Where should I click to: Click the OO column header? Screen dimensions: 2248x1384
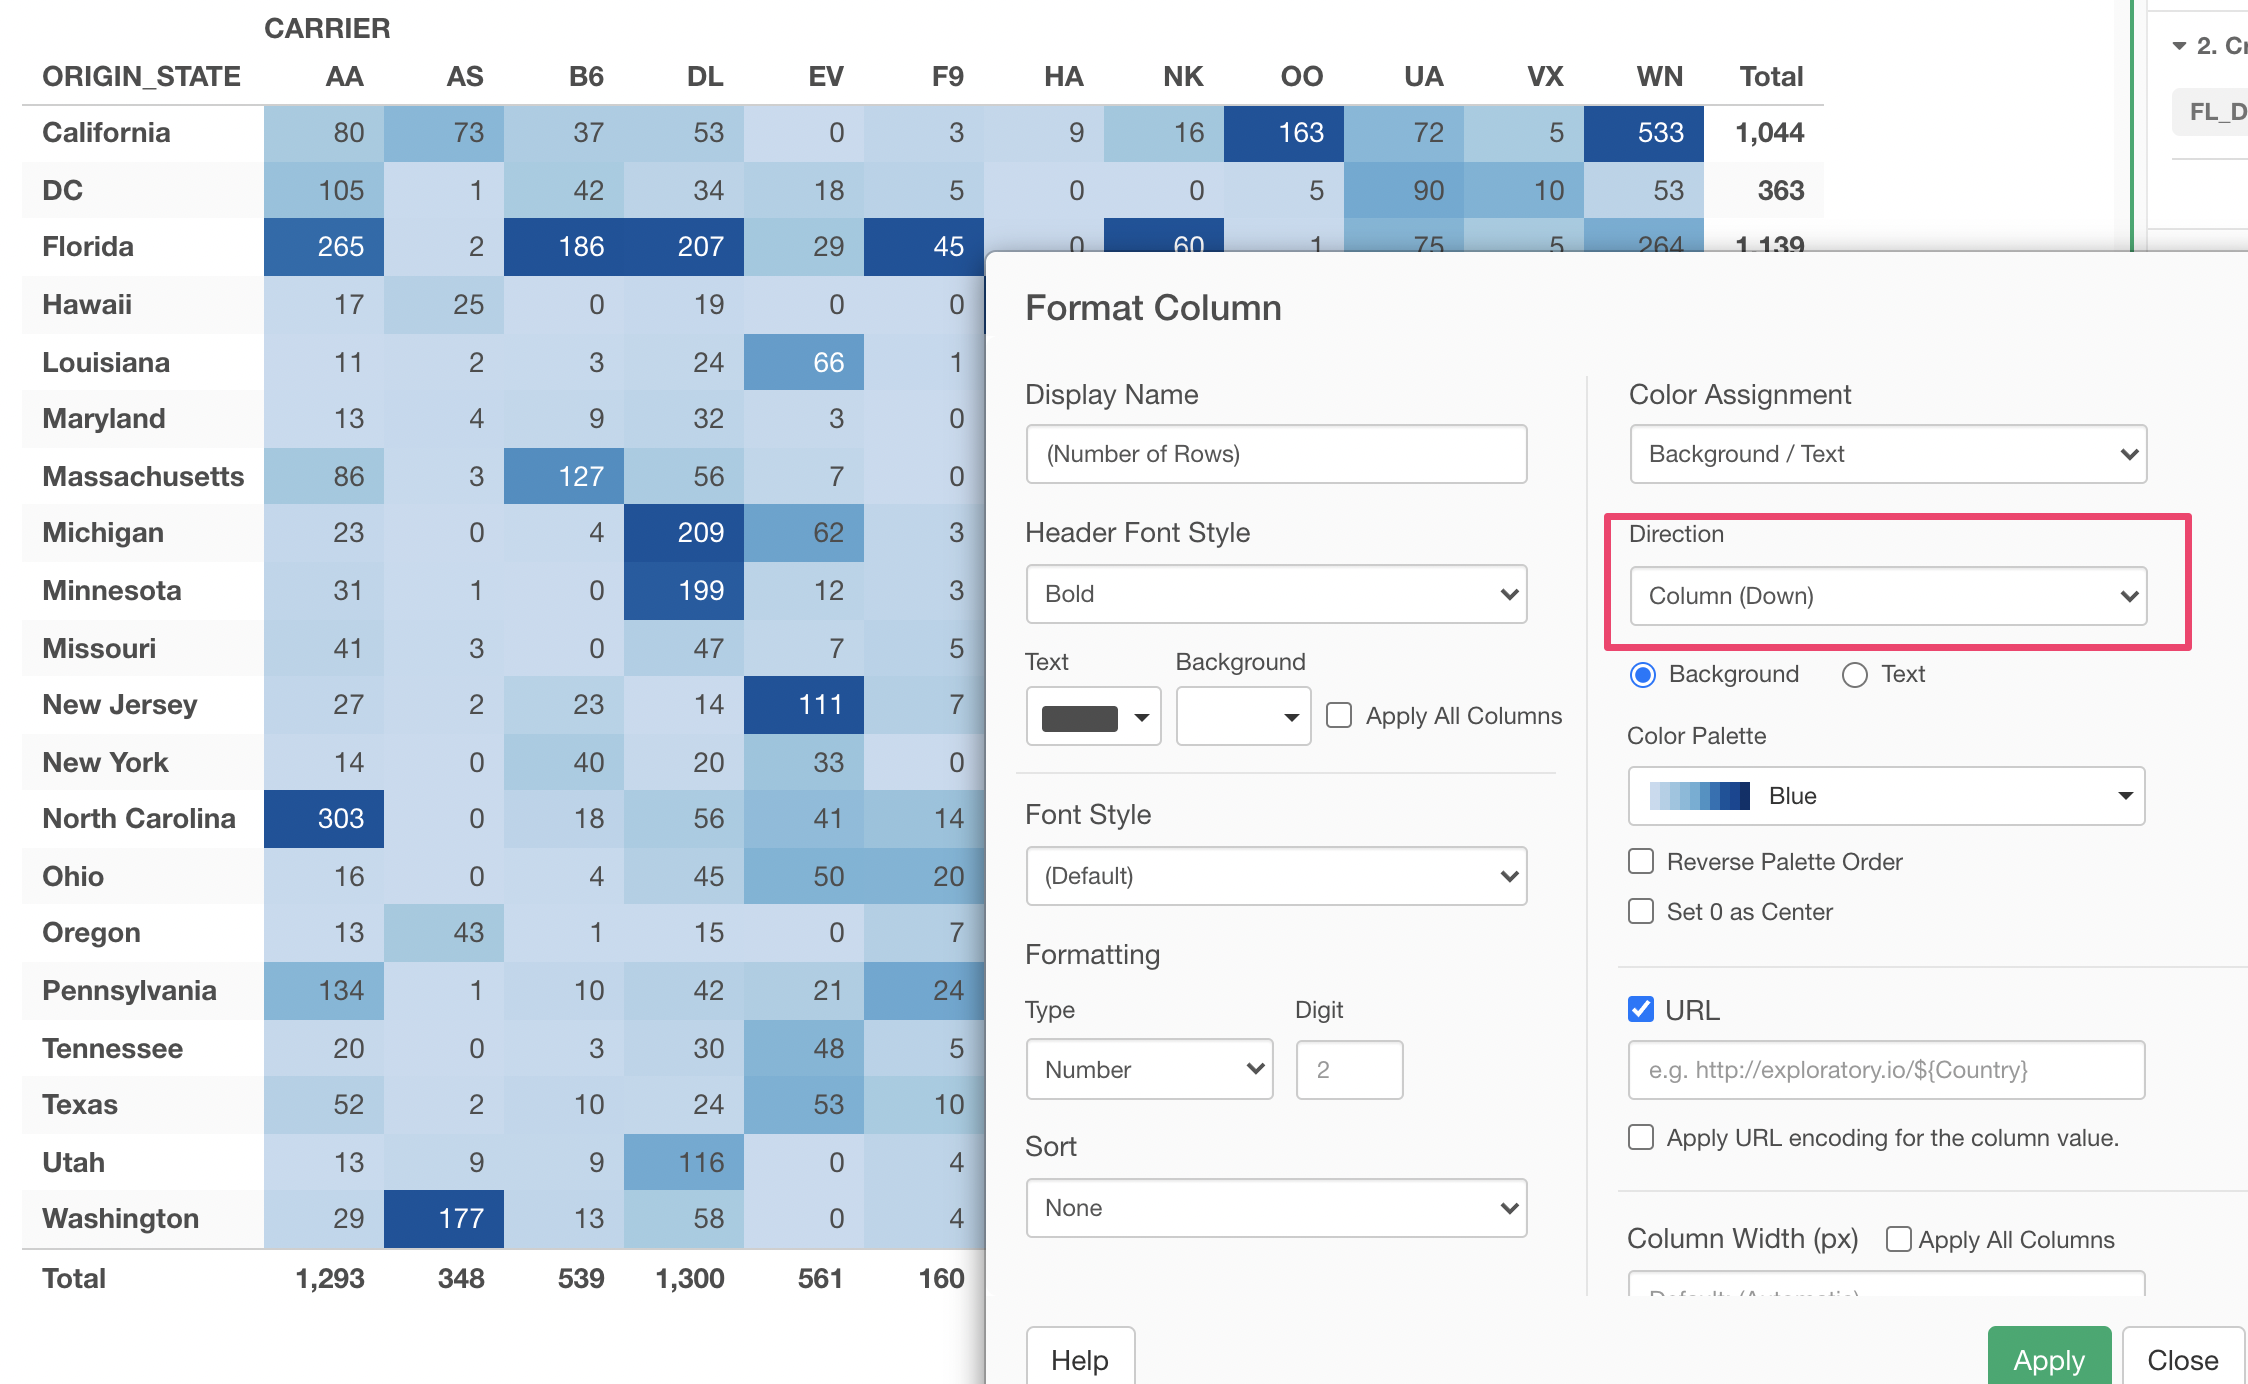click(1302, 77)
